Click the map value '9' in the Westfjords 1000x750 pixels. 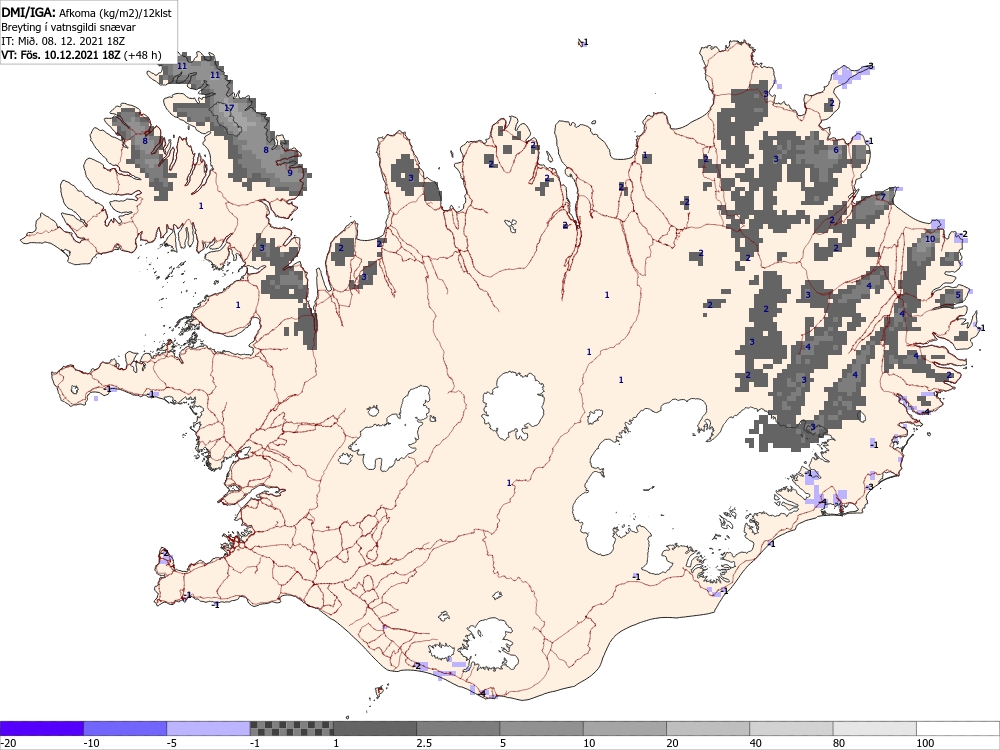click(290, 173)
